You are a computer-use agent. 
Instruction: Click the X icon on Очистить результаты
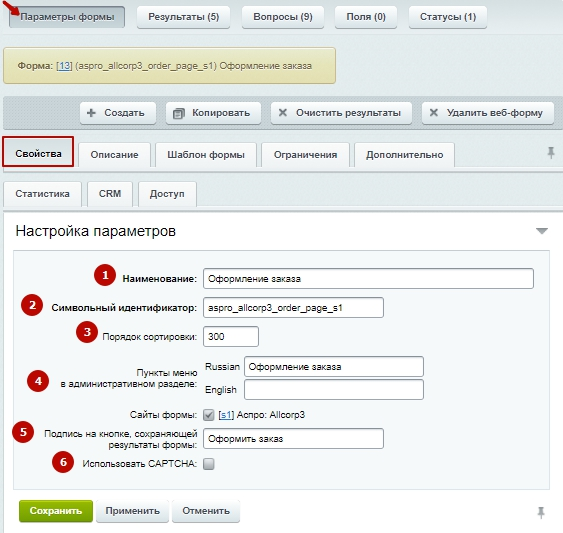283,113
